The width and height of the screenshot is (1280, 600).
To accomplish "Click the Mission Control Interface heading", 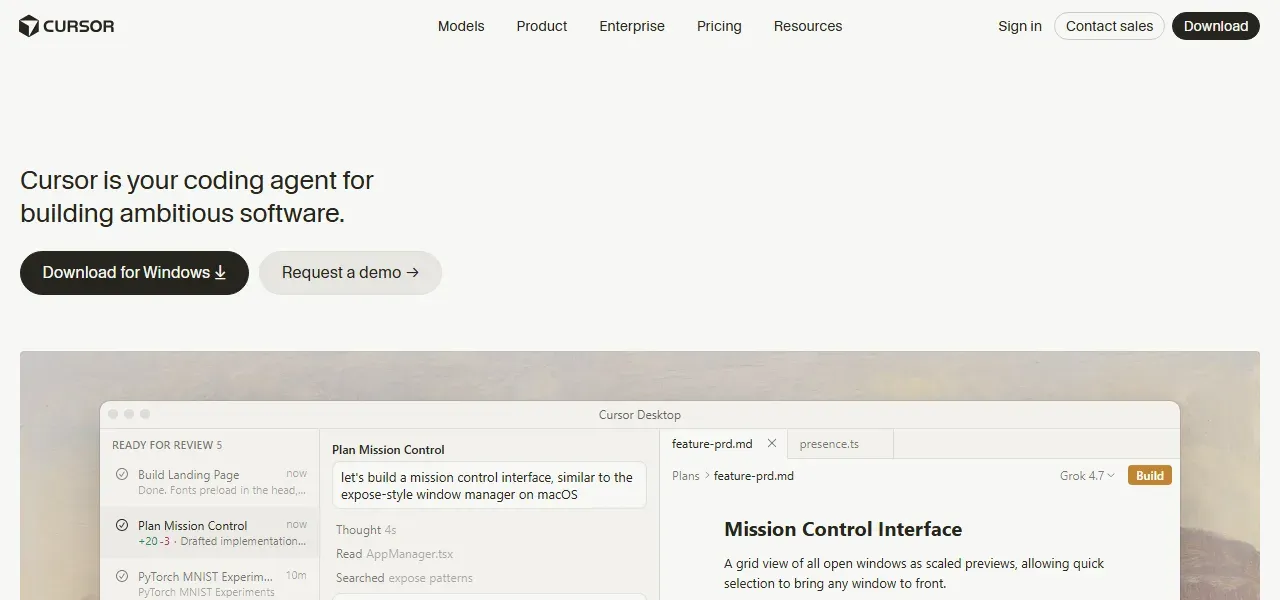I will pyautogui.click(x=843, y=529).
